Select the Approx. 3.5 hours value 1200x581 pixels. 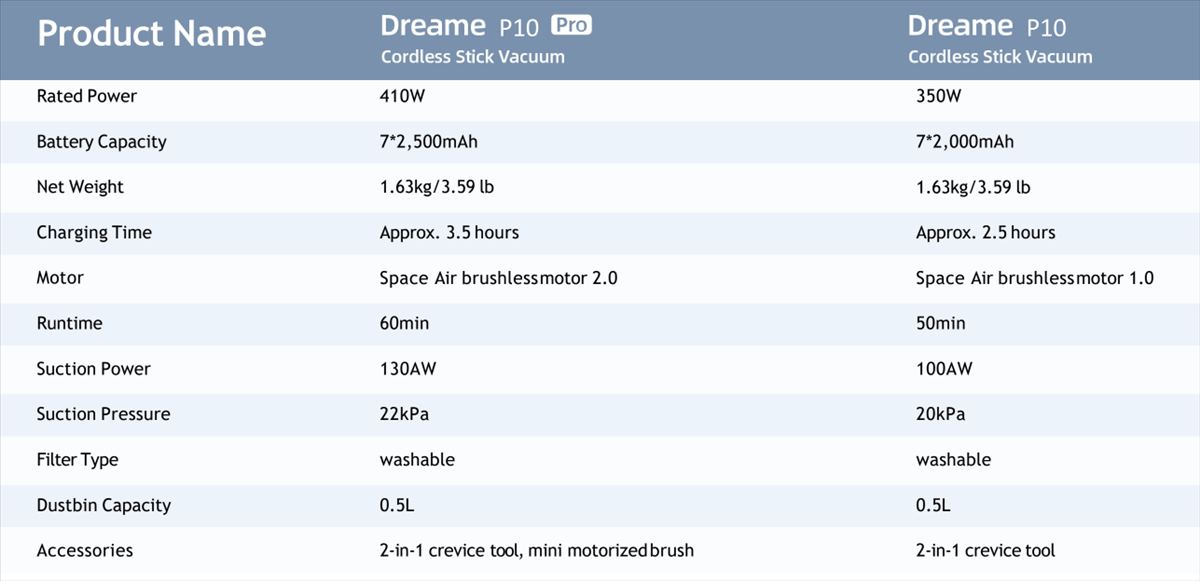(x=449, y=233)
